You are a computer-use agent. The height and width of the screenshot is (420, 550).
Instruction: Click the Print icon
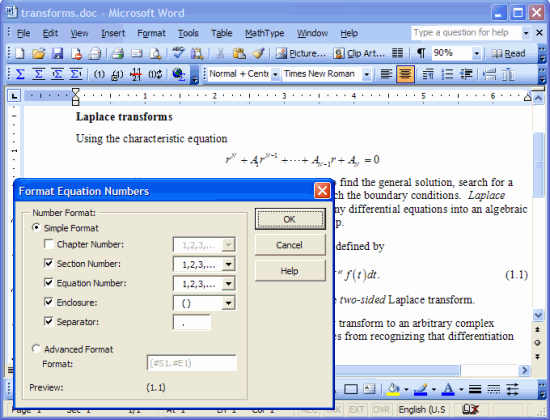(x=118, y=54)
